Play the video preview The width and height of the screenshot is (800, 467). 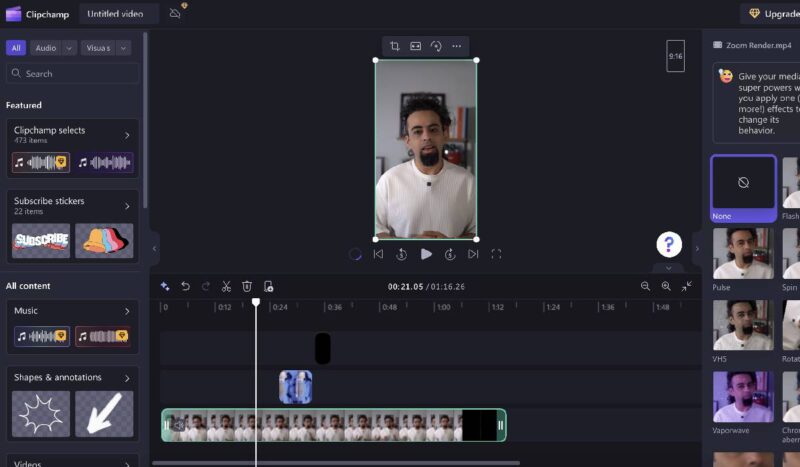(x=426, y=254)
